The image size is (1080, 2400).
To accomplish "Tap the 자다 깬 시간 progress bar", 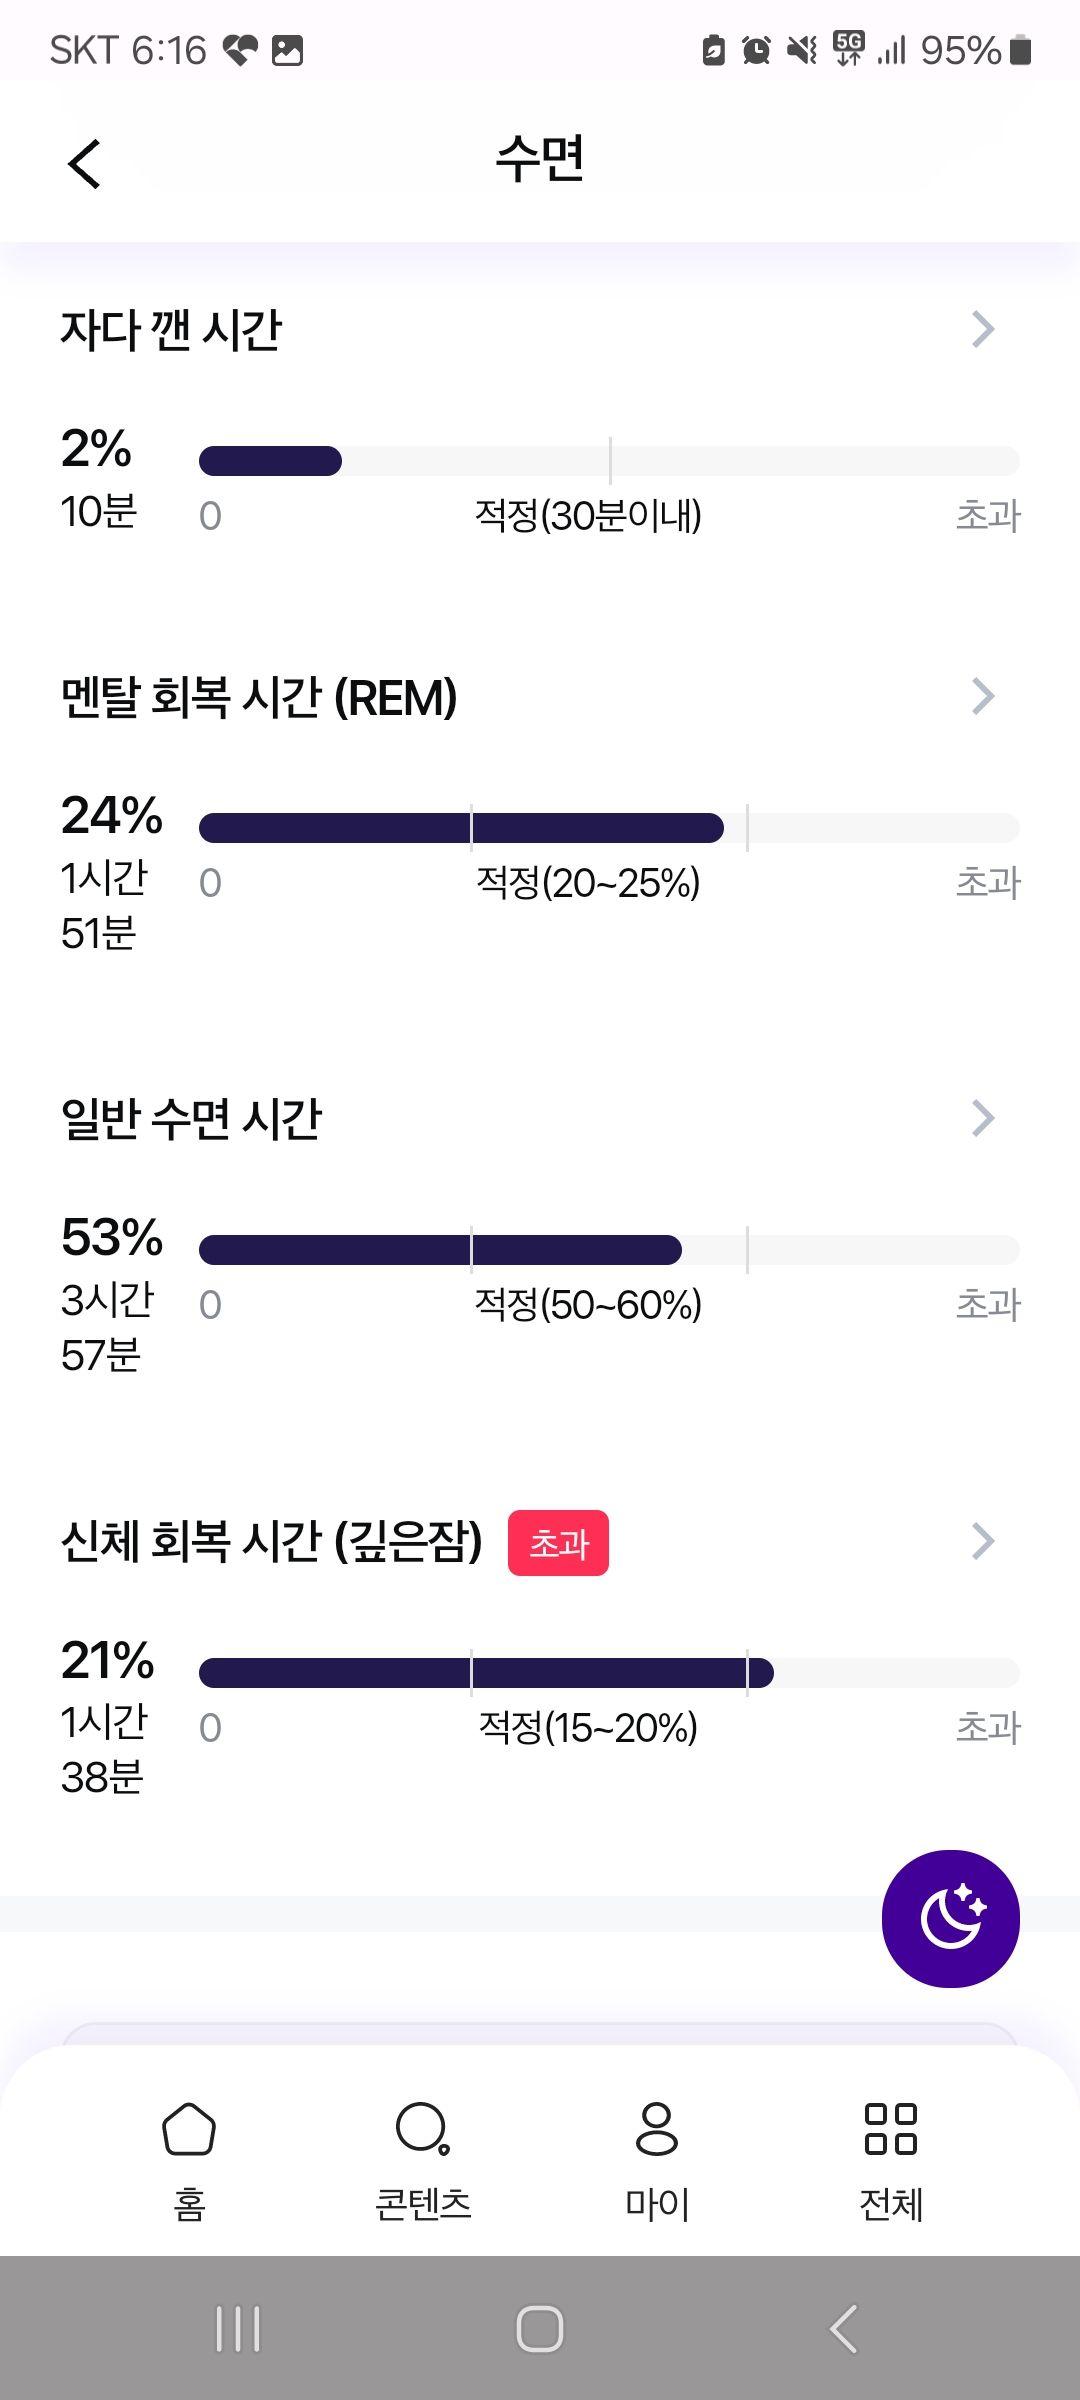I will [x=609, y=461].
